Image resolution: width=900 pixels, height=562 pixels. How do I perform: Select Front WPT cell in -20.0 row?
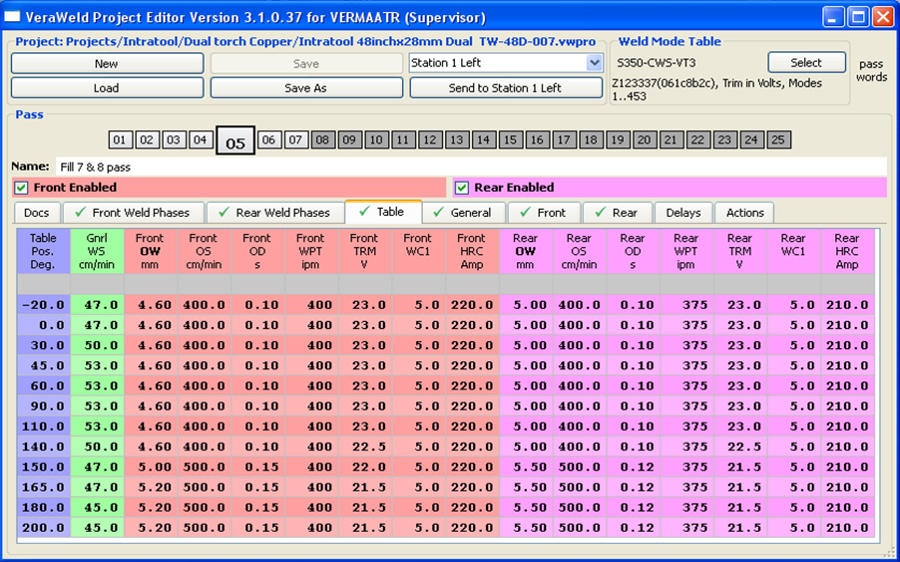pyautogui.click(x=311, y=305)
